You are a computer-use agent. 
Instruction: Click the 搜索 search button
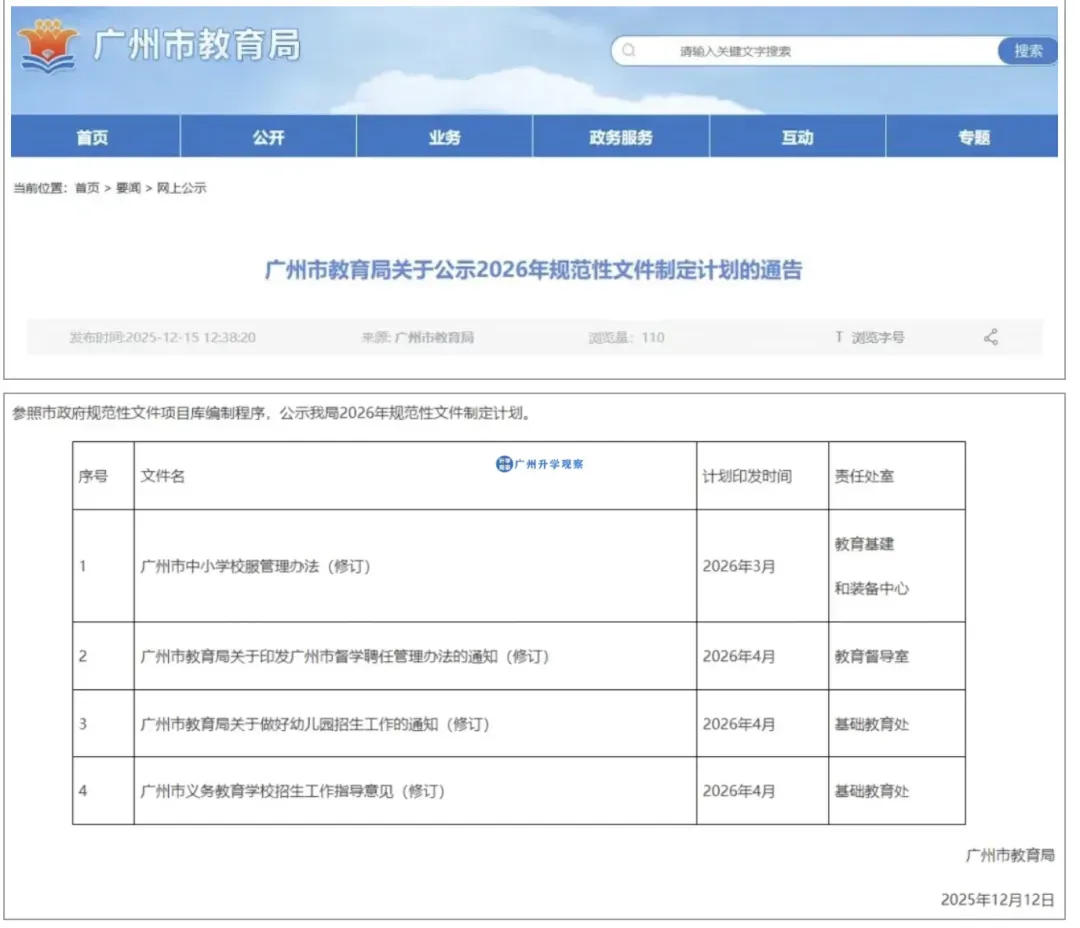[x=1028, y=50]
